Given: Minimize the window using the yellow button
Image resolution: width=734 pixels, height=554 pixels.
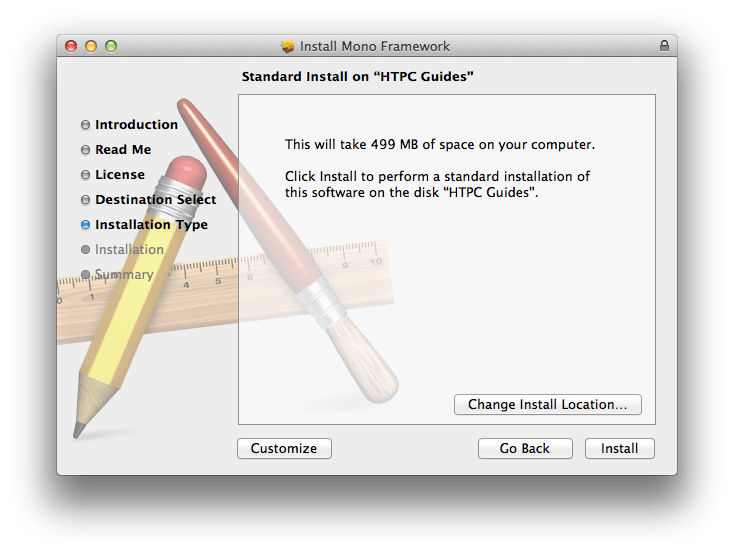Looking at the screenshot, I should [91, 46].
